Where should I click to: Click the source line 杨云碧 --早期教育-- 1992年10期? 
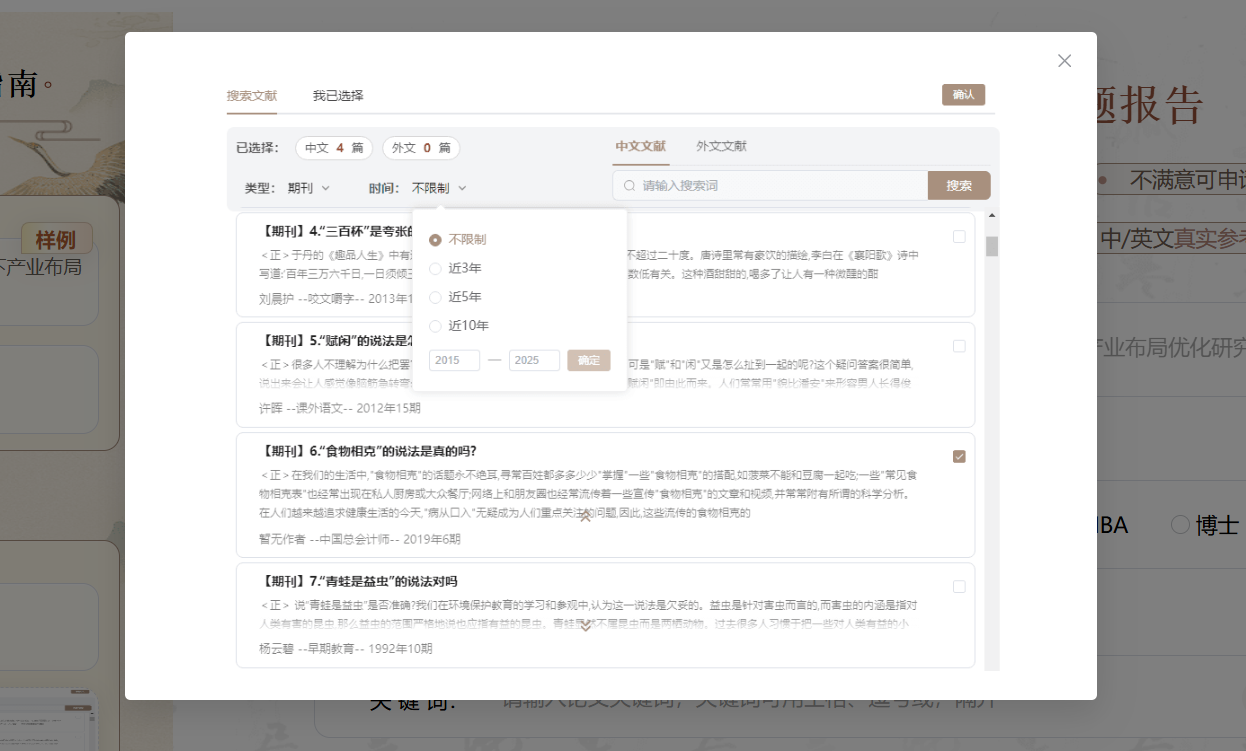[346, 649]
